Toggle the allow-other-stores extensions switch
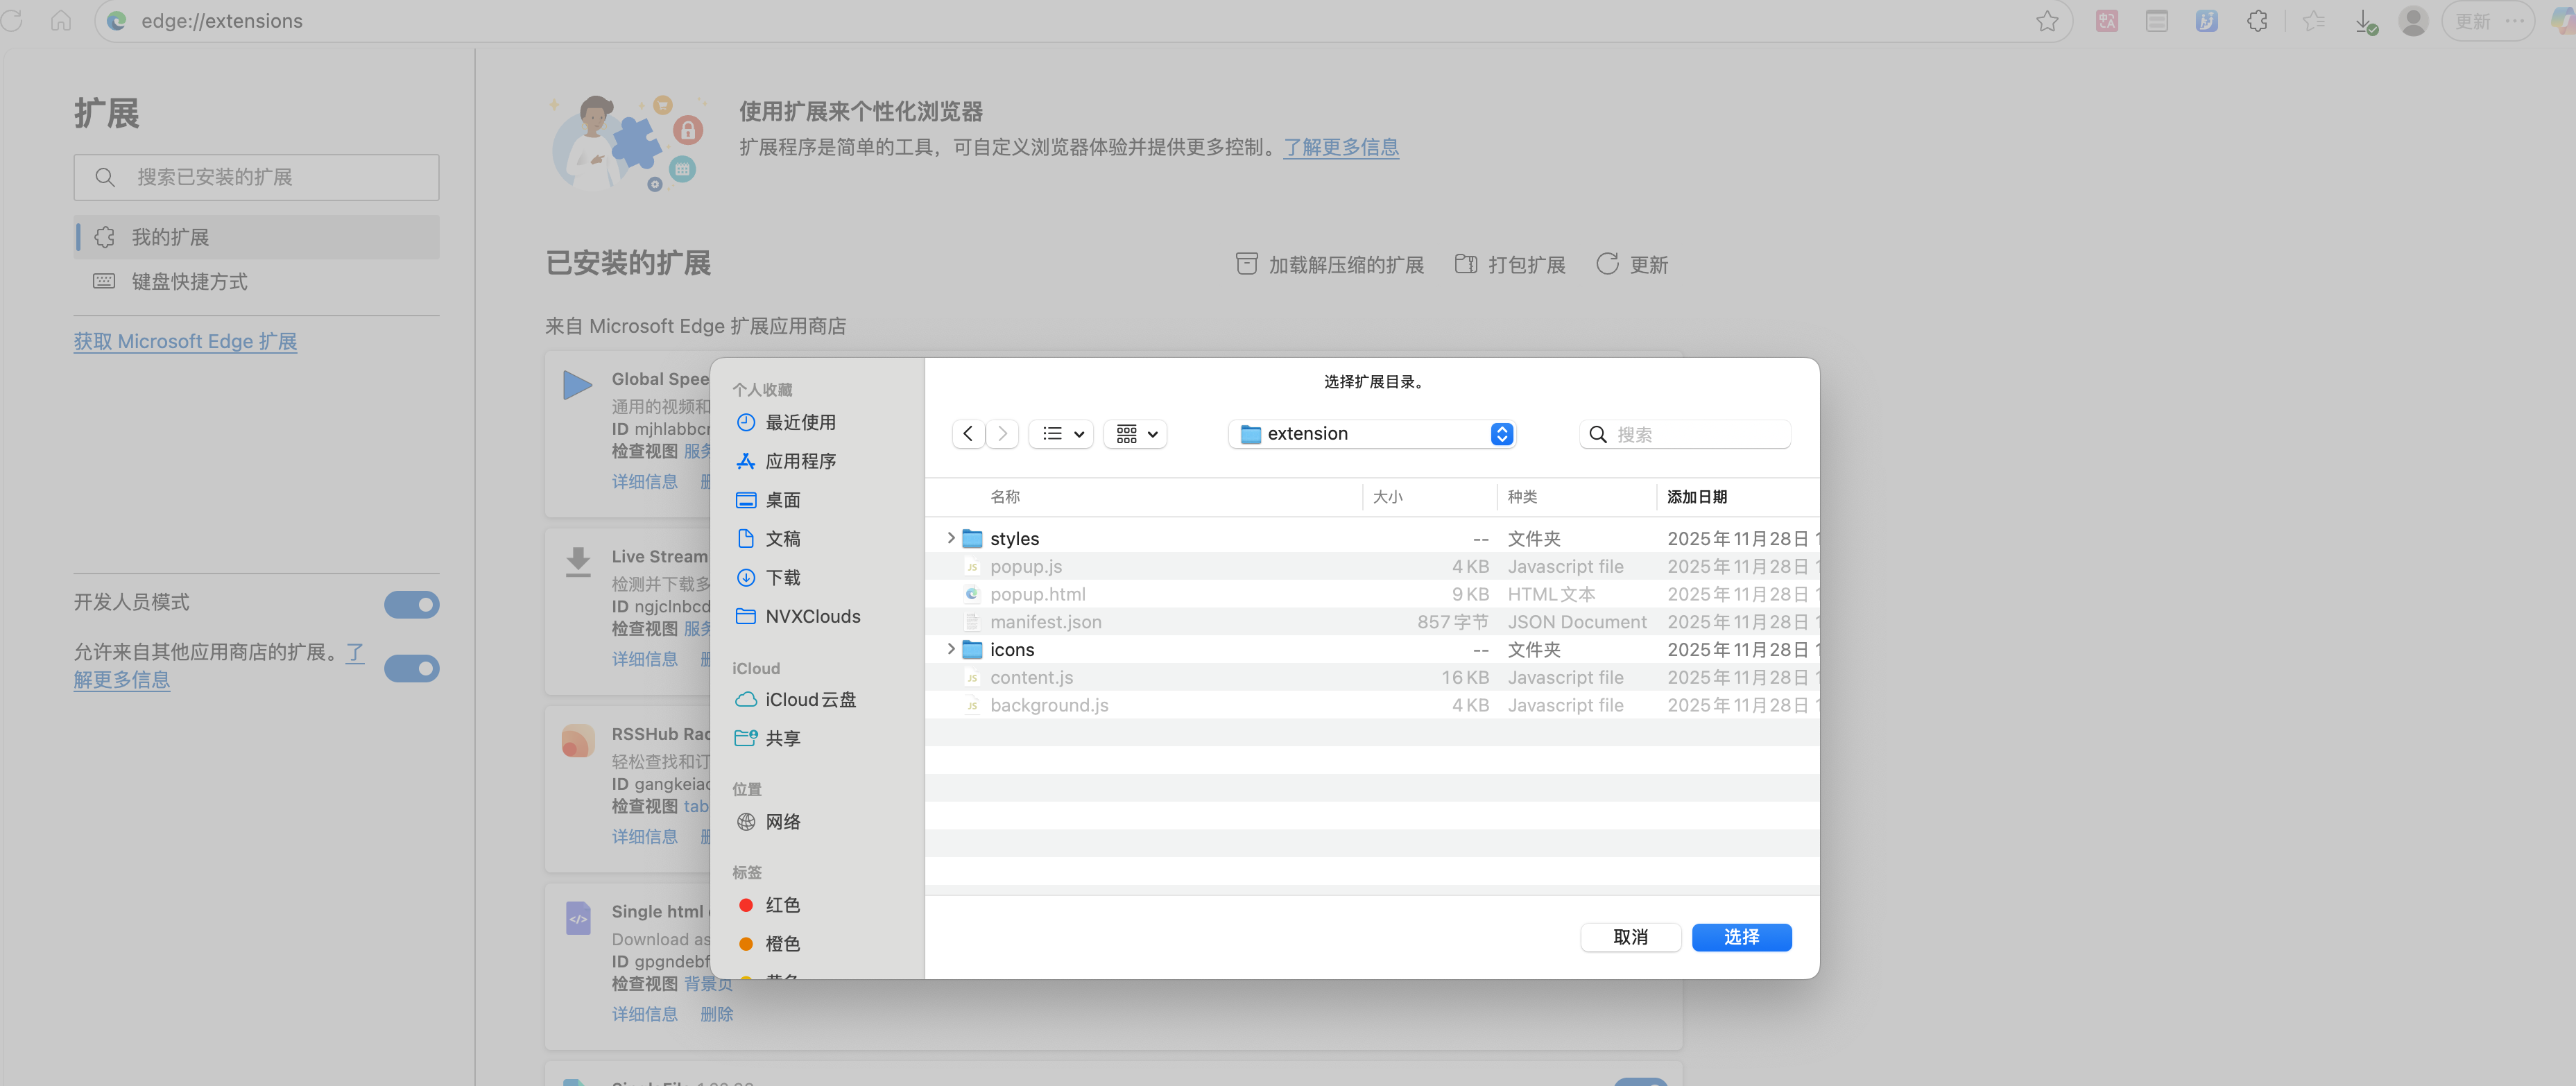The width and height of the screenshot is (2576, 1086). coord(411,668)
